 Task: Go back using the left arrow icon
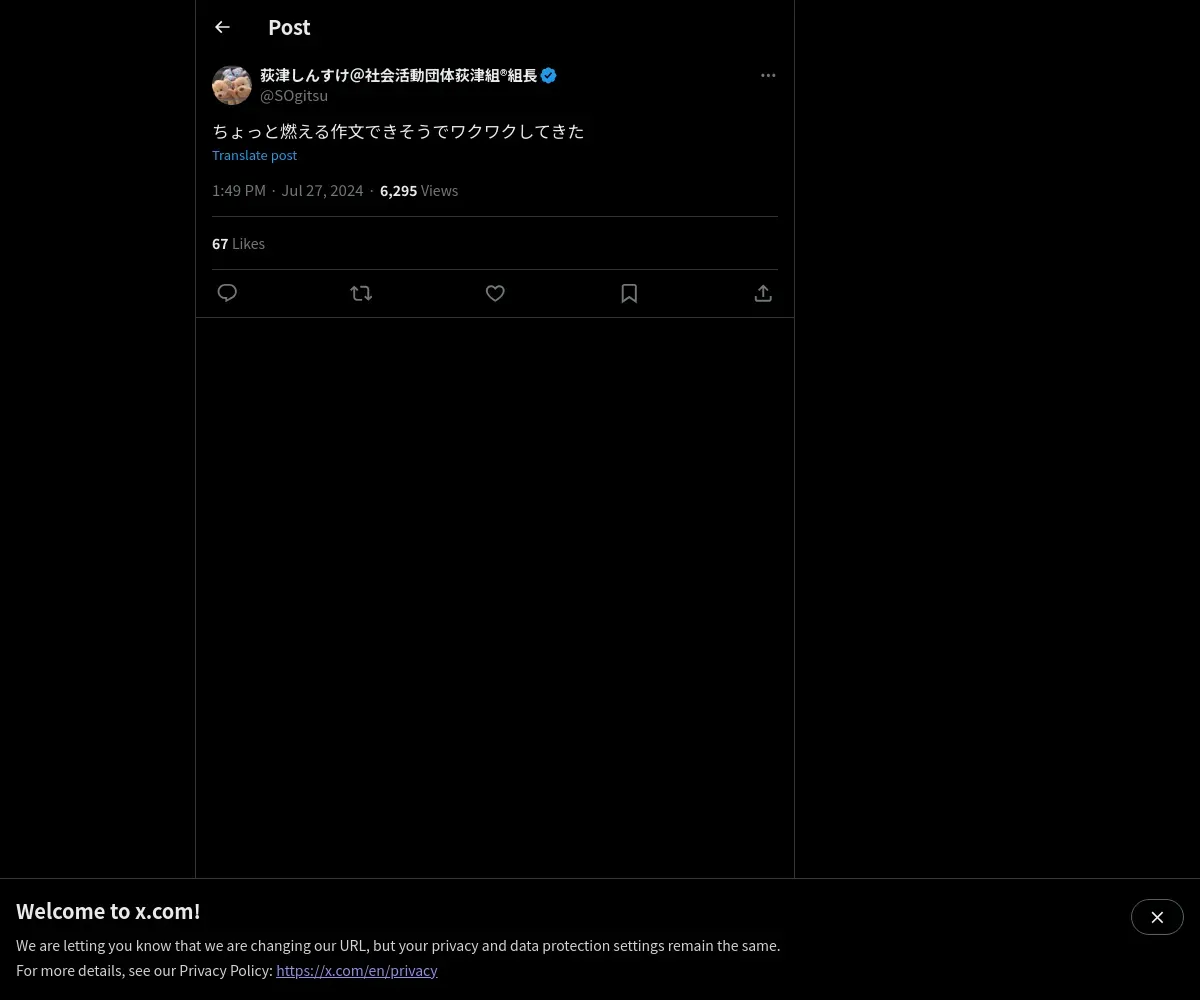click(x=222, y=27)
